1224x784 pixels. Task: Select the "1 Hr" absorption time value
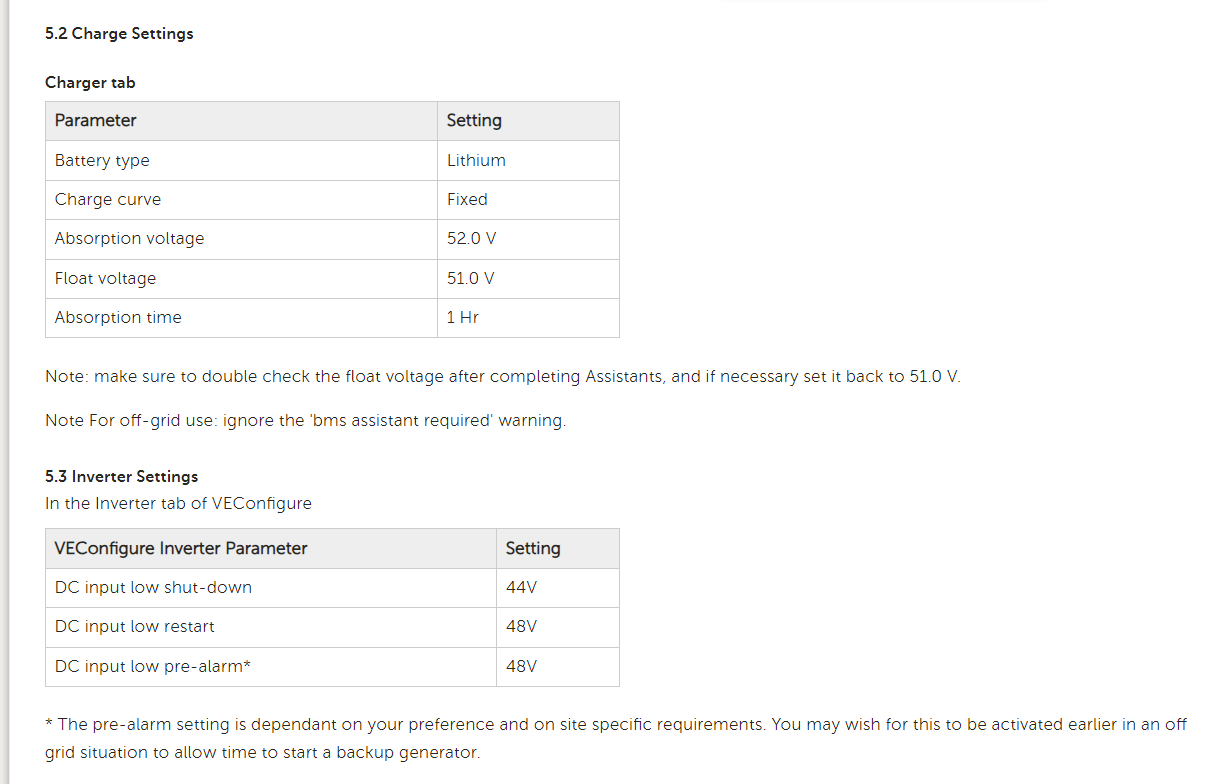tap(462, 317)
